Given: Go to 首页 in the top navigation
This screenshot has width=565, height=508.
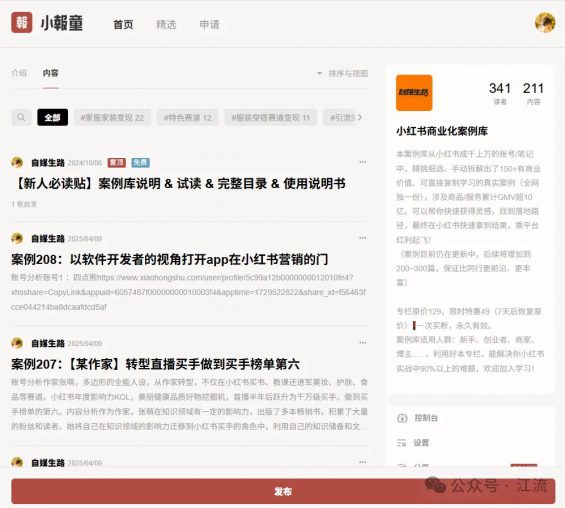Looking at the screenshot, I should coord(123,24).
